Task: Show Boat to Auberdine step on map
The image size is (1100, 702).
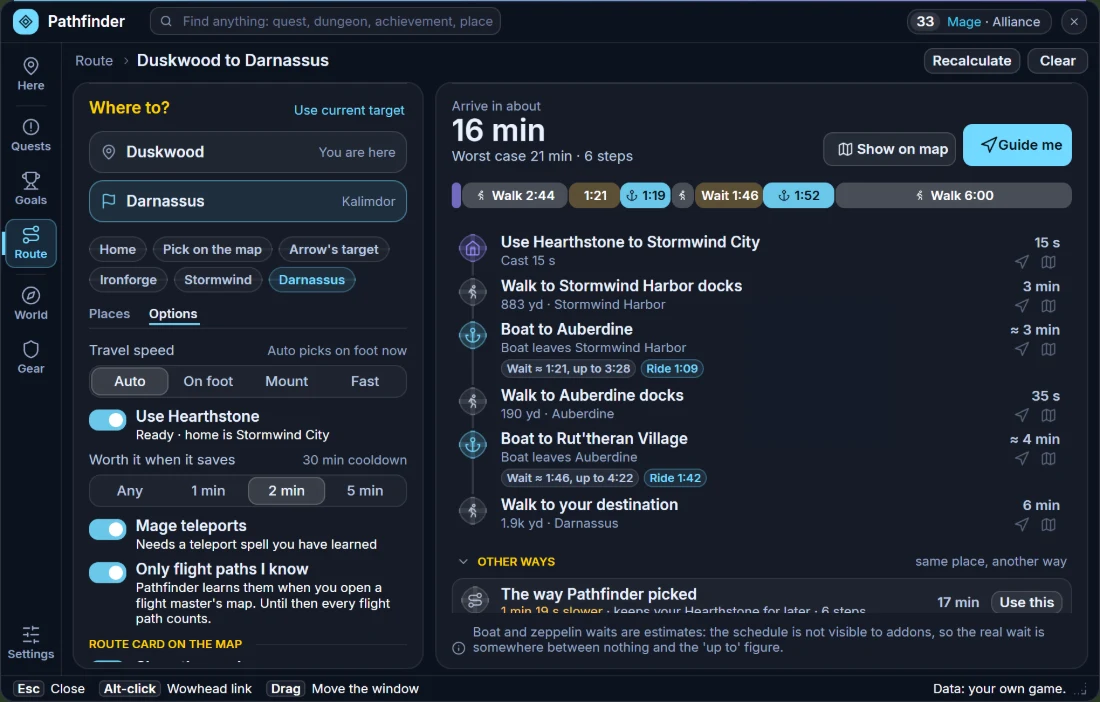Action: [1048, 349]
